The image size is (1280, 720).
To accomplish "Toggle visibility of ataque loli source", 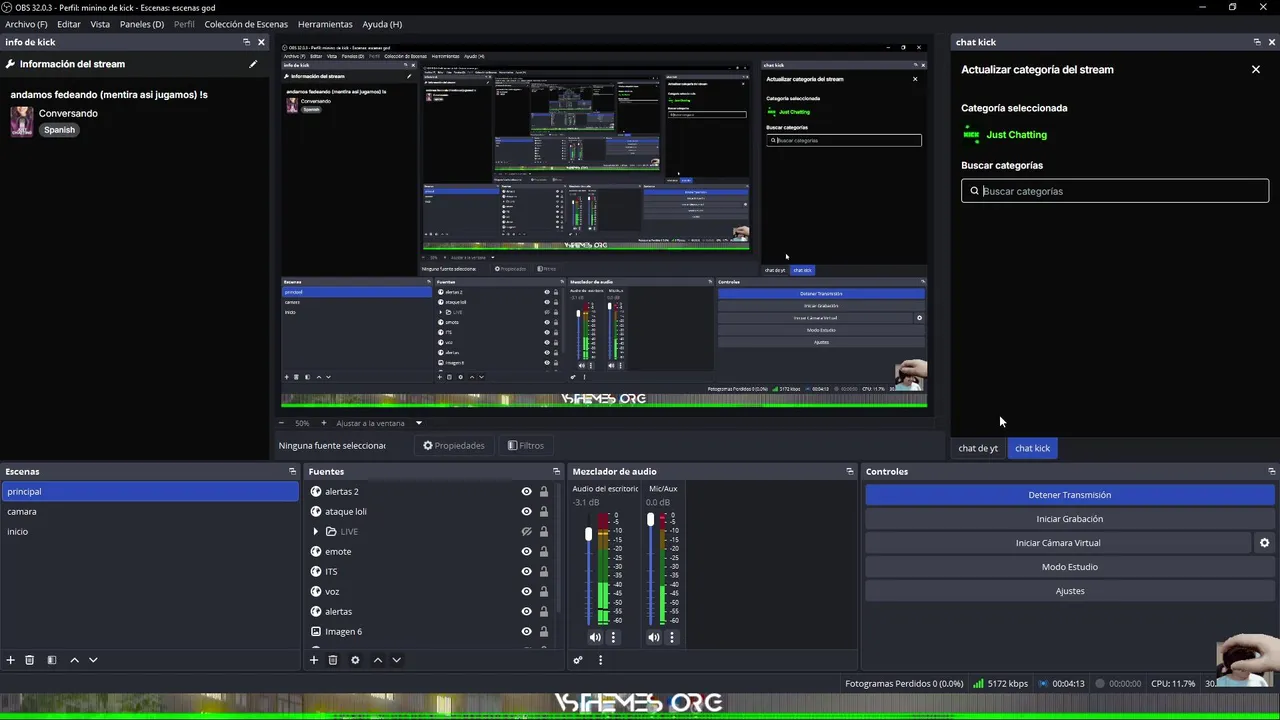I will (x=526, y=511).
